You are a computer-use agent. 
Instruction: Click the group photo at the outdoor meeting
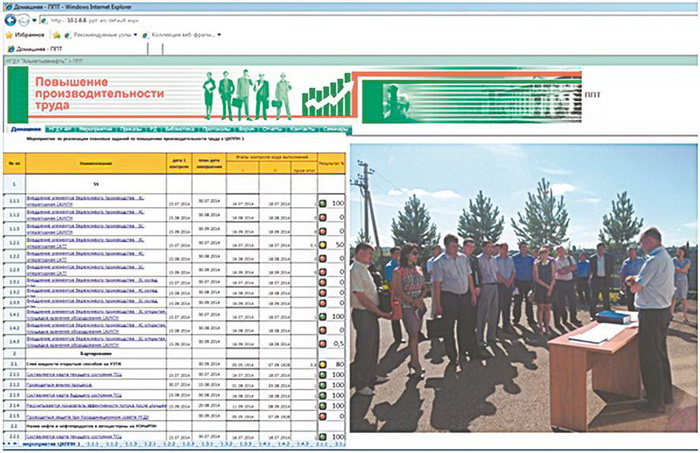coord(518,288)
